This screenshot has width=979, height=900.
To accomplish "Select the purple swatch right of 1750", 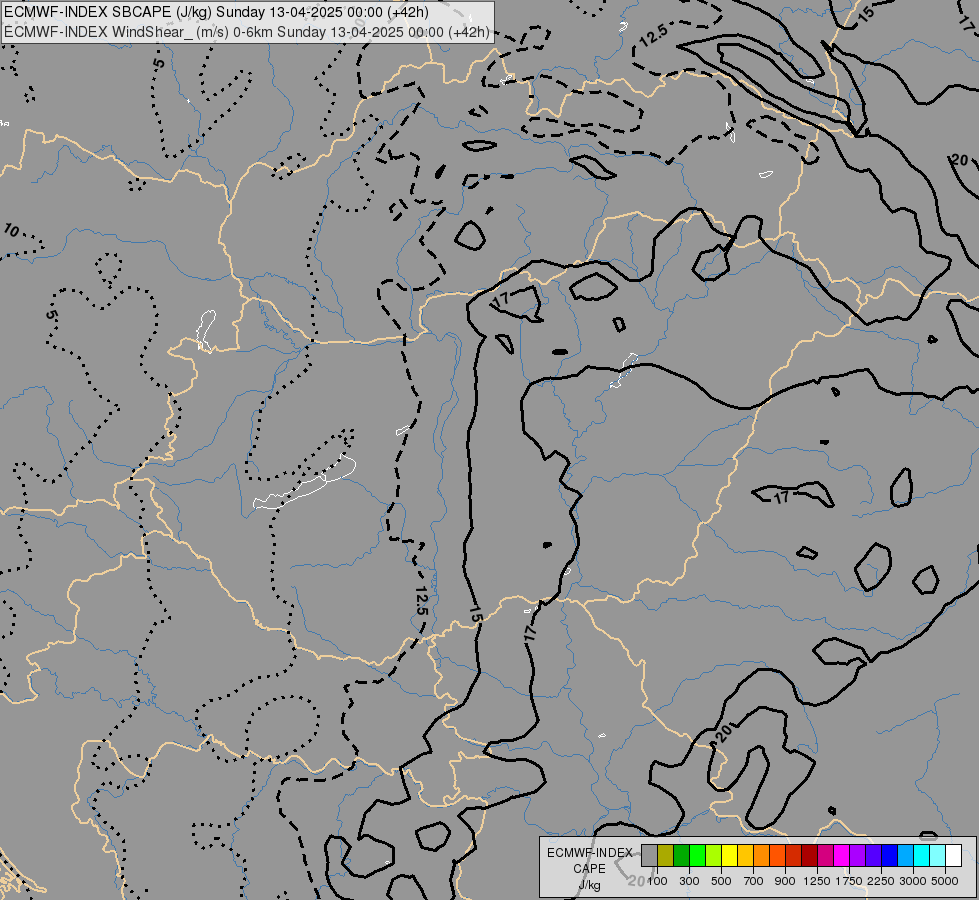I will (x=857, y=855).
